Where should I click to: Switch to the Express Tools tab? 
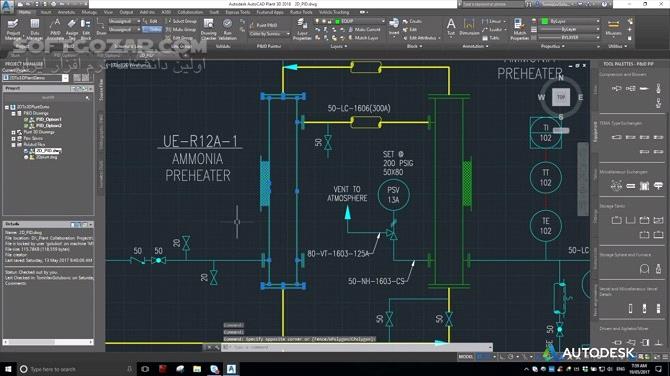(x=238, y=12)
